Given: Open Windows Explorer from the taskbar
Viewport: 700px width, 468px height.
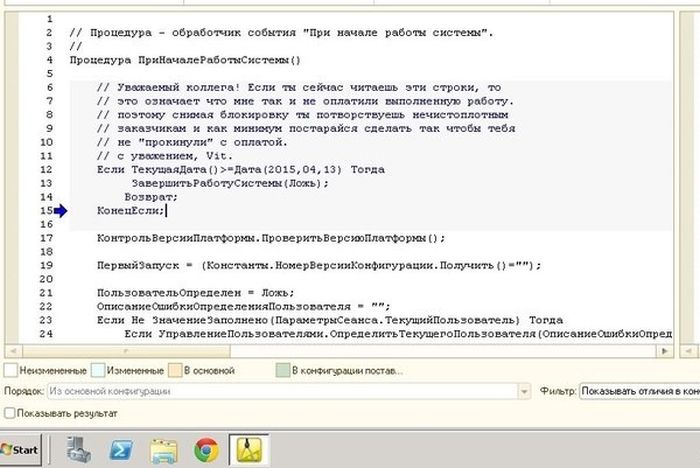Looking at the screenshot, I should click(164, 450).
